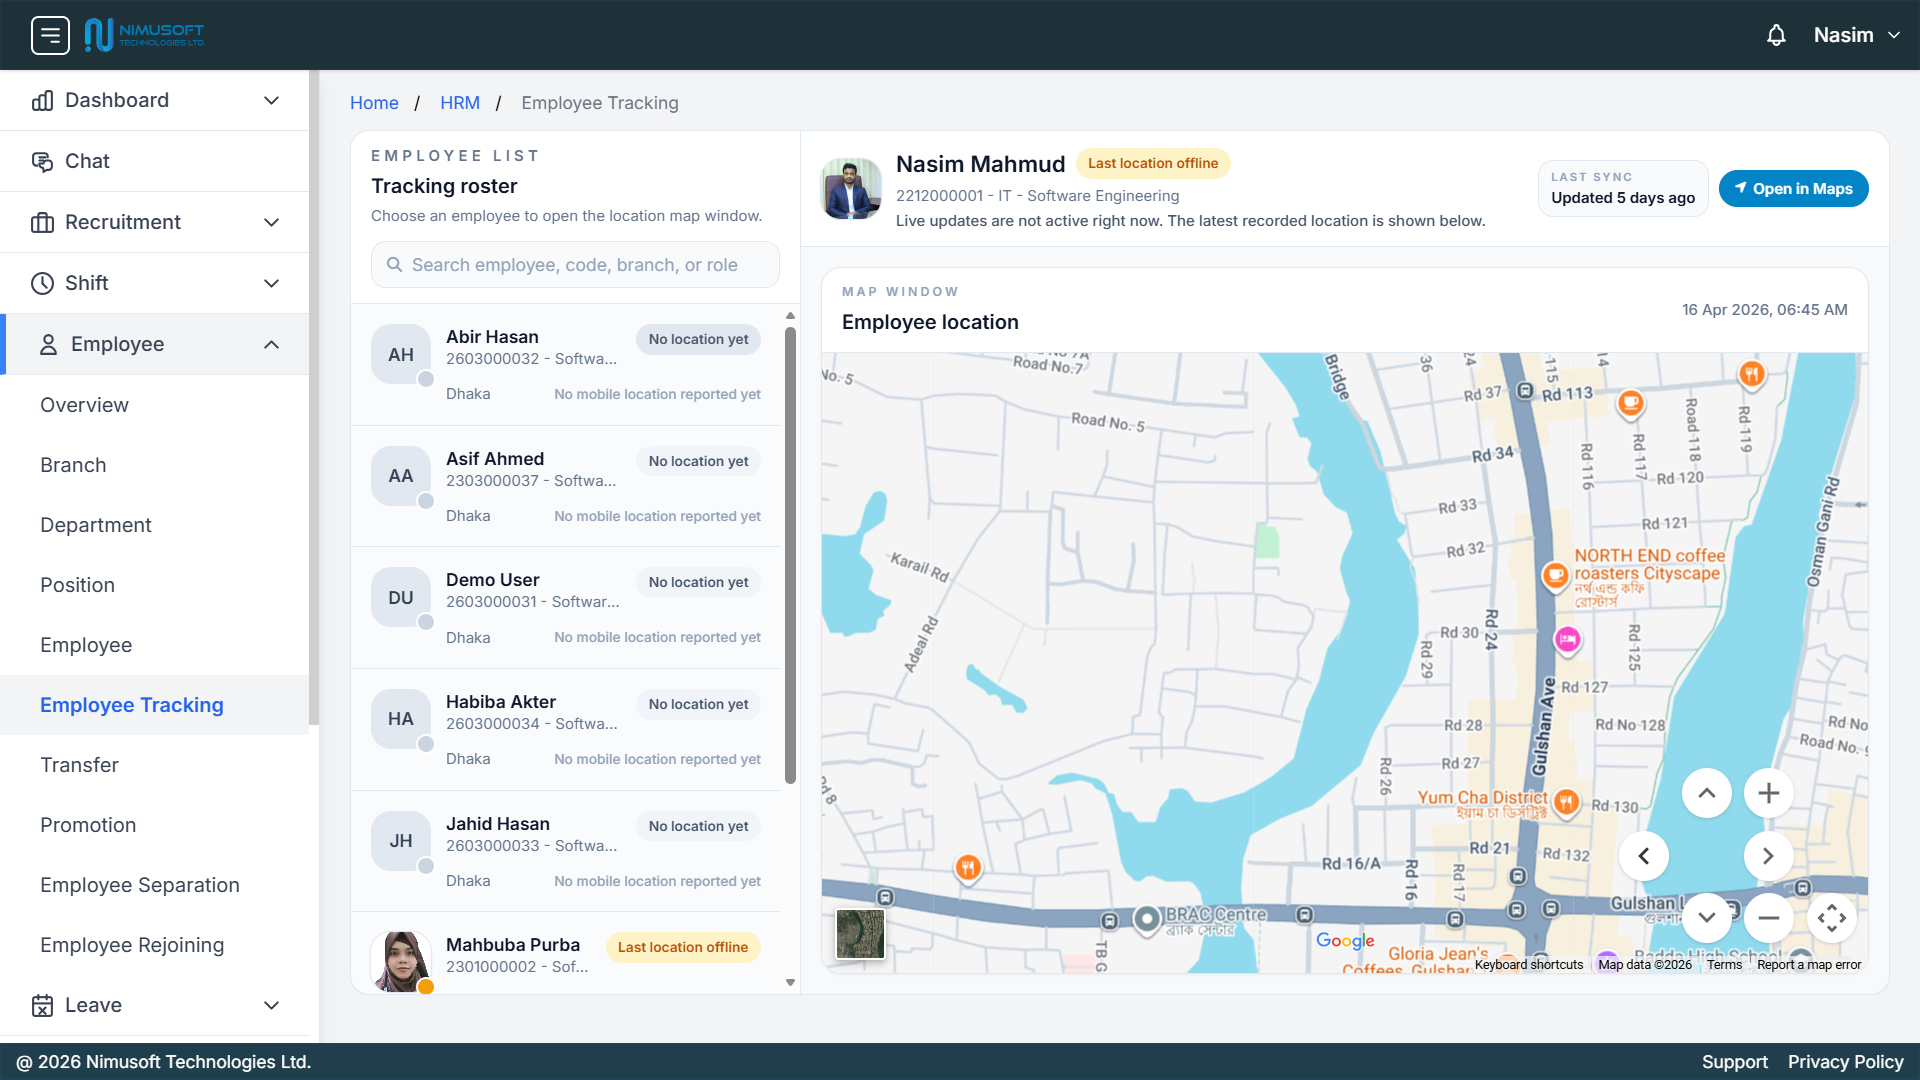Open Employee Separation from sidebar
1920x1080 pixels.
tap(140, 885)
